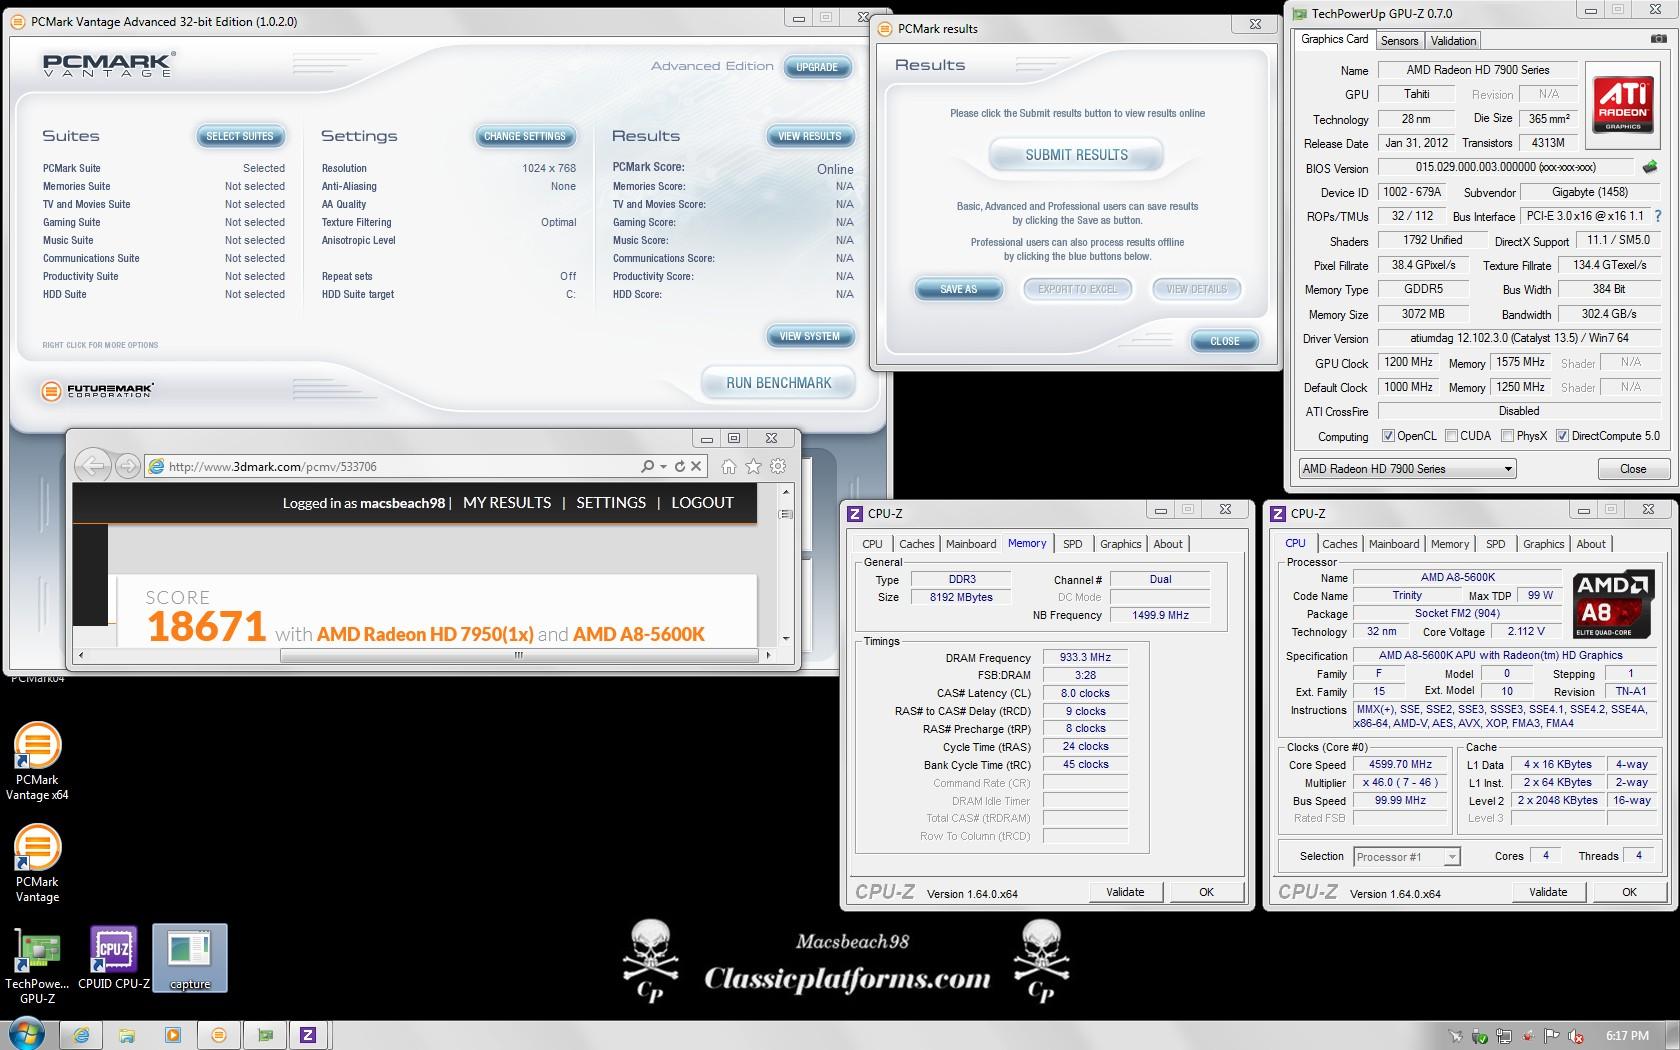Open Caches tab in right CPU-Z
The height and width of the screenshot is (1050, 1680).
click(1339, 544)
